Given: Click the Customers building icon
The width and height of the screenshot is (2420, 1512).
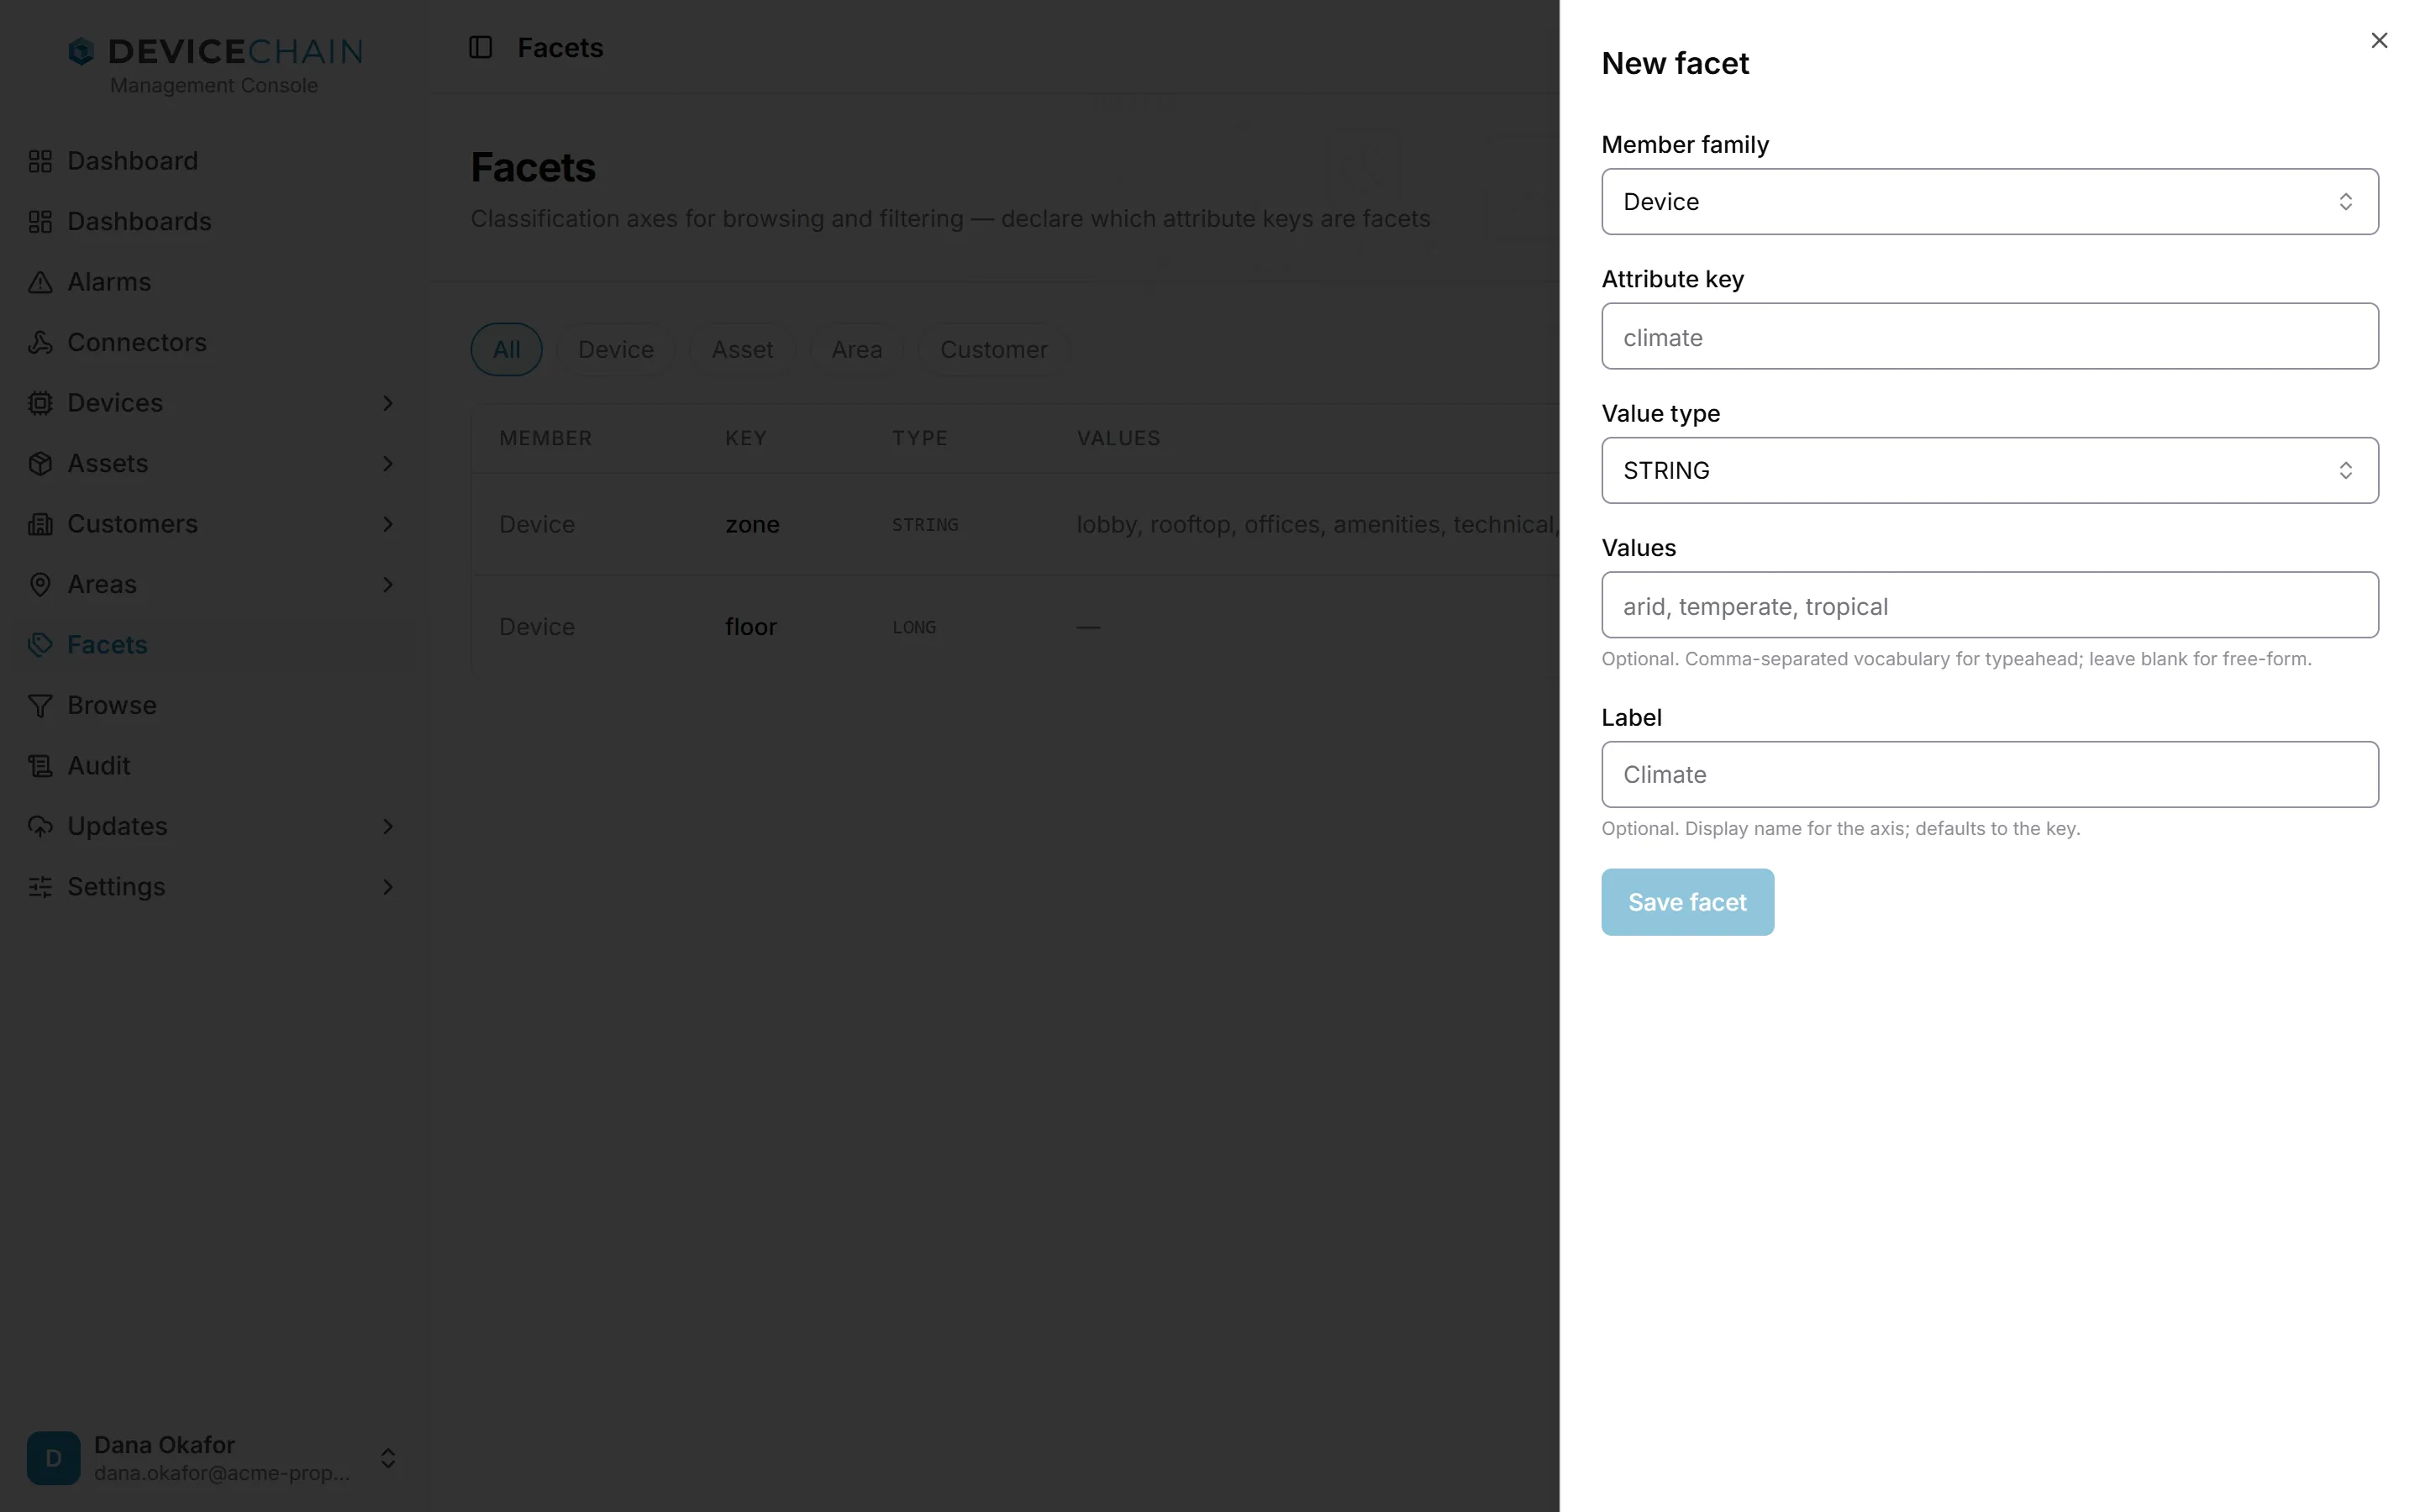Looking at the screenshot, I should coord(40,524).
